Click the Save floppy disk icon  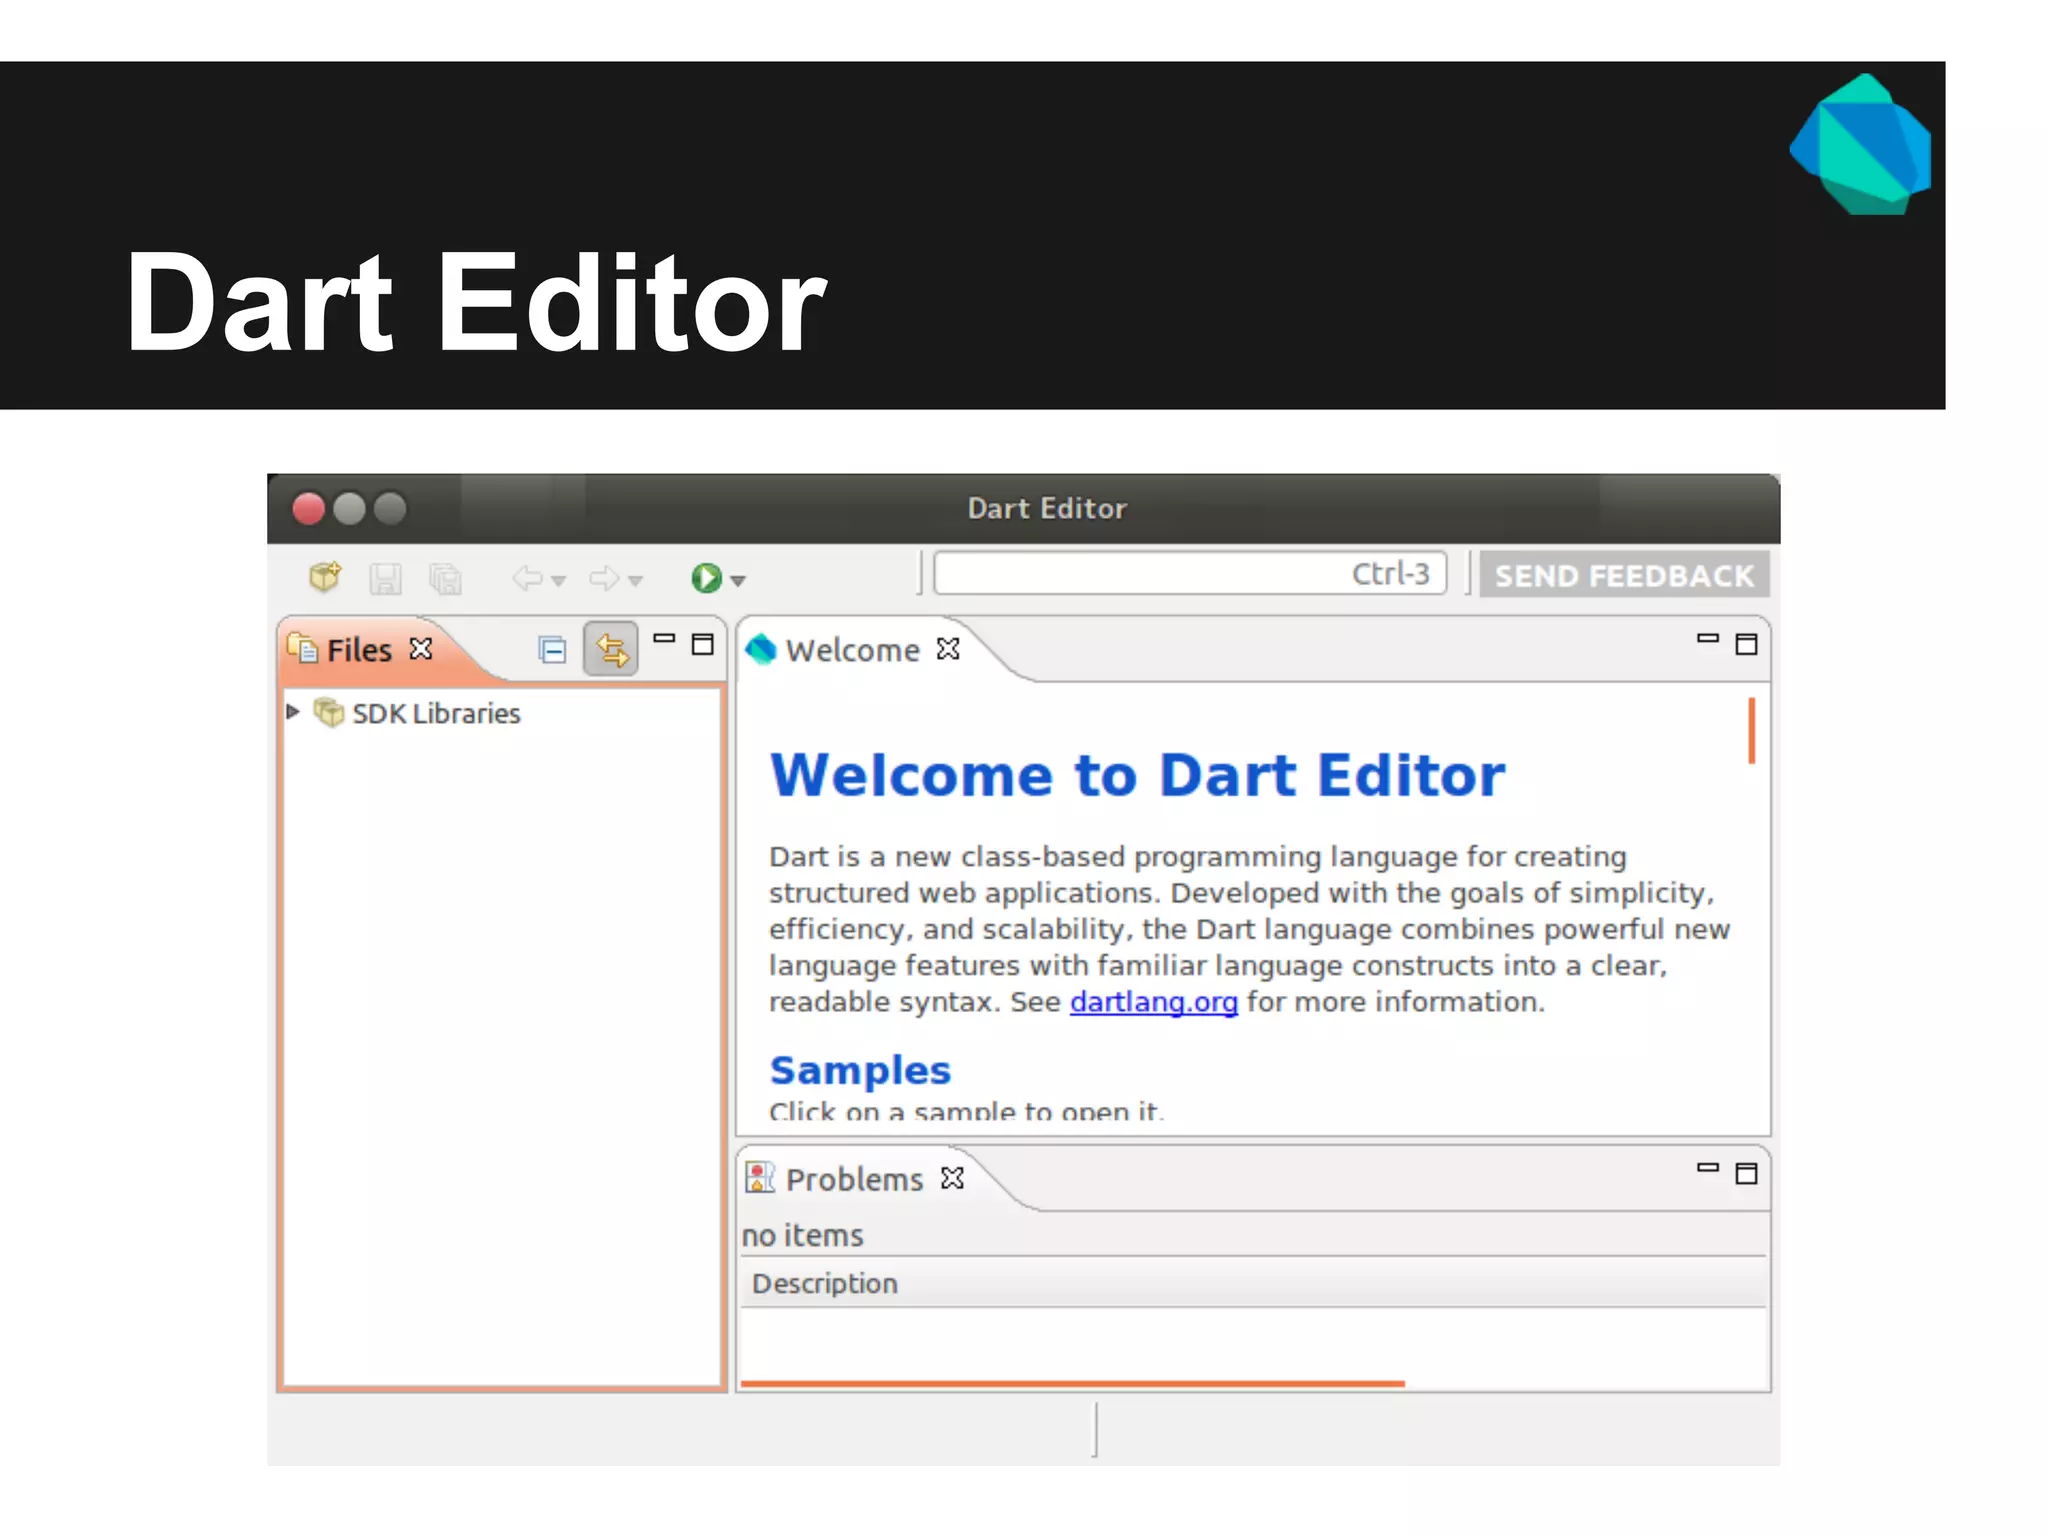click(385, 578)
